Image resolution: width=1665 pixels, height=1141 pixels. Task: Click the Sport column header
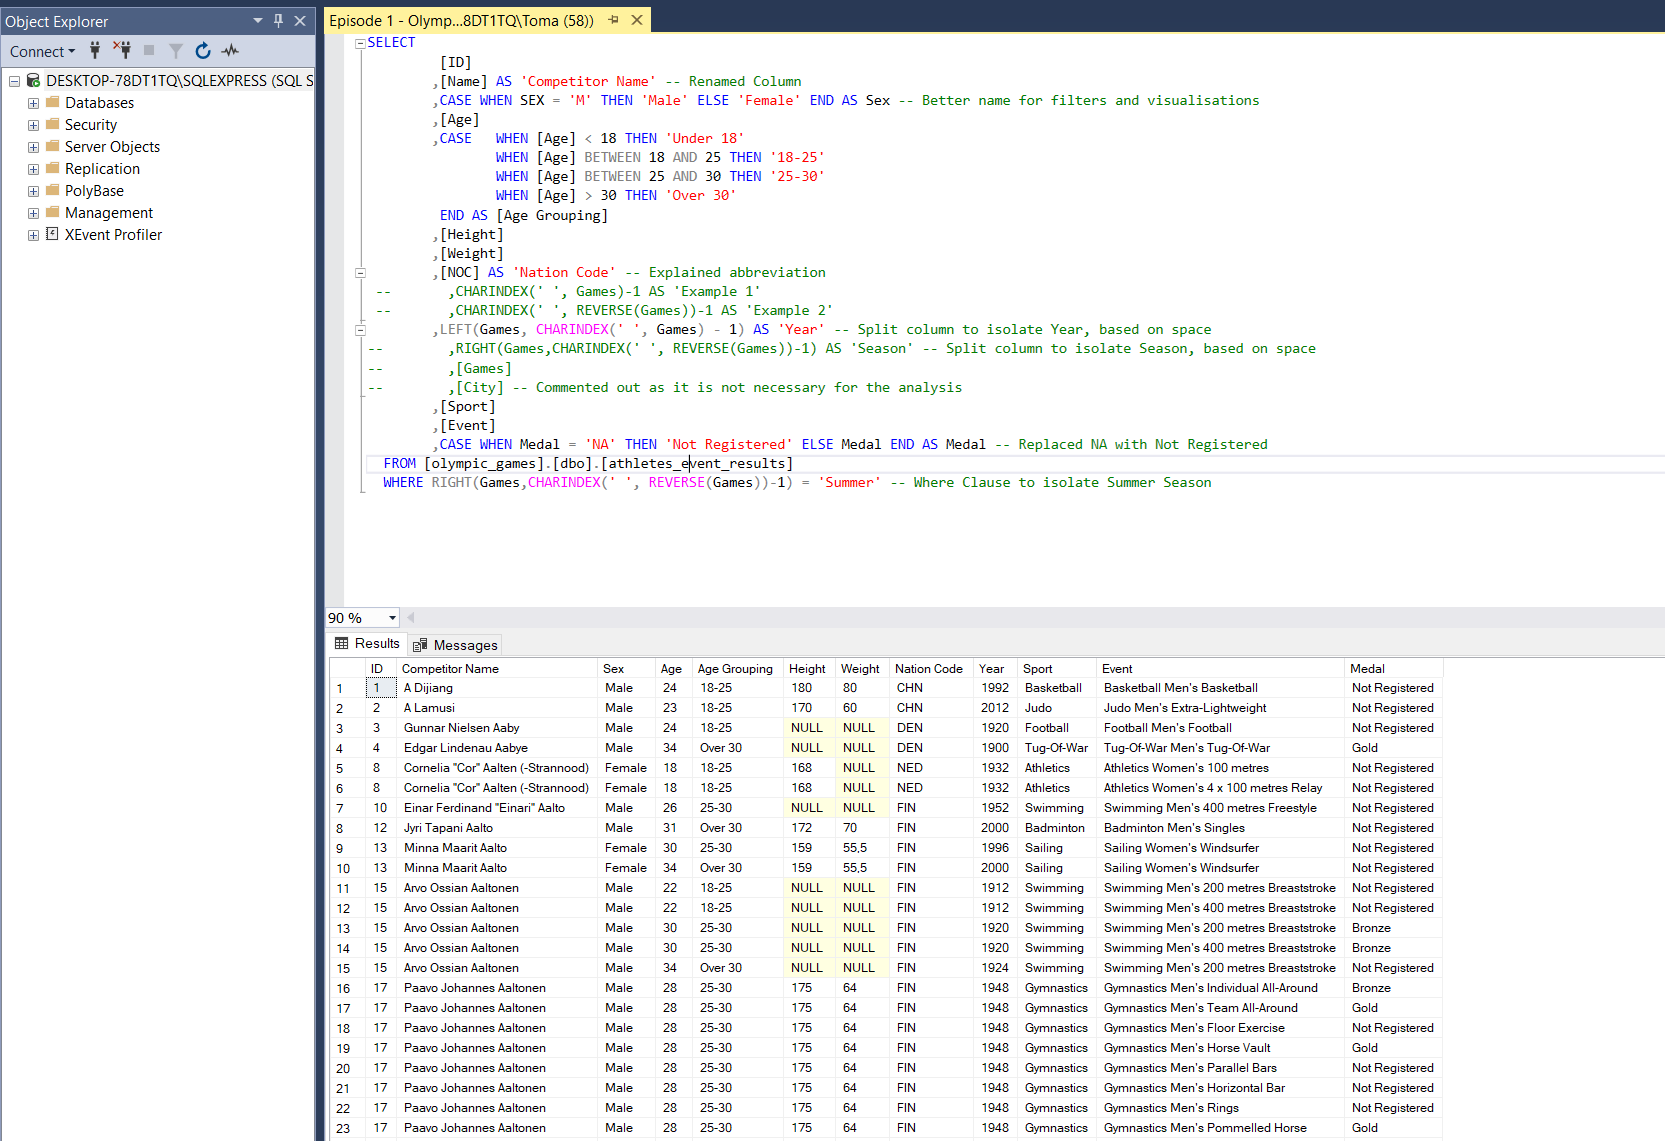point(1057,669)
